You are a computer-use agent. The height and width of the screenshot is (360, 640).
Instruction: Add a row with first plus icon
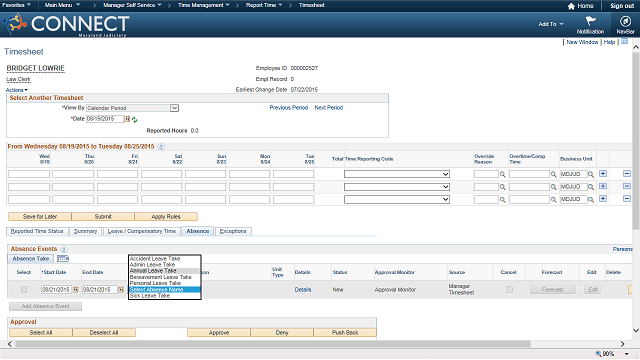[602, 174]
